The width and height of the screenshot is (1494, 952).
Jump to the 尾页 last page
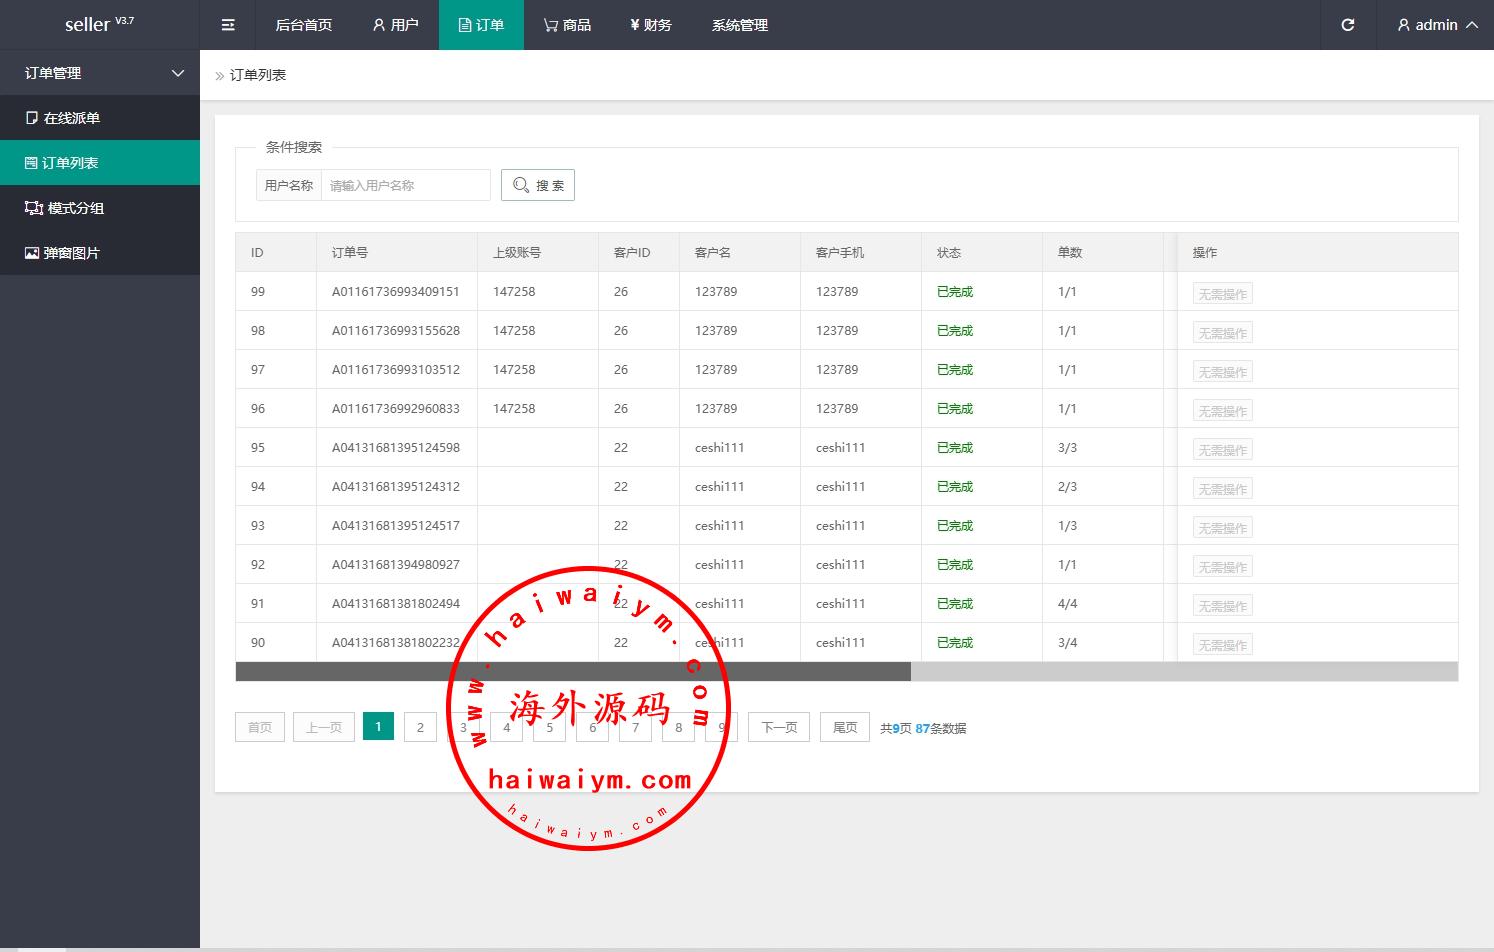coord(845,727)
